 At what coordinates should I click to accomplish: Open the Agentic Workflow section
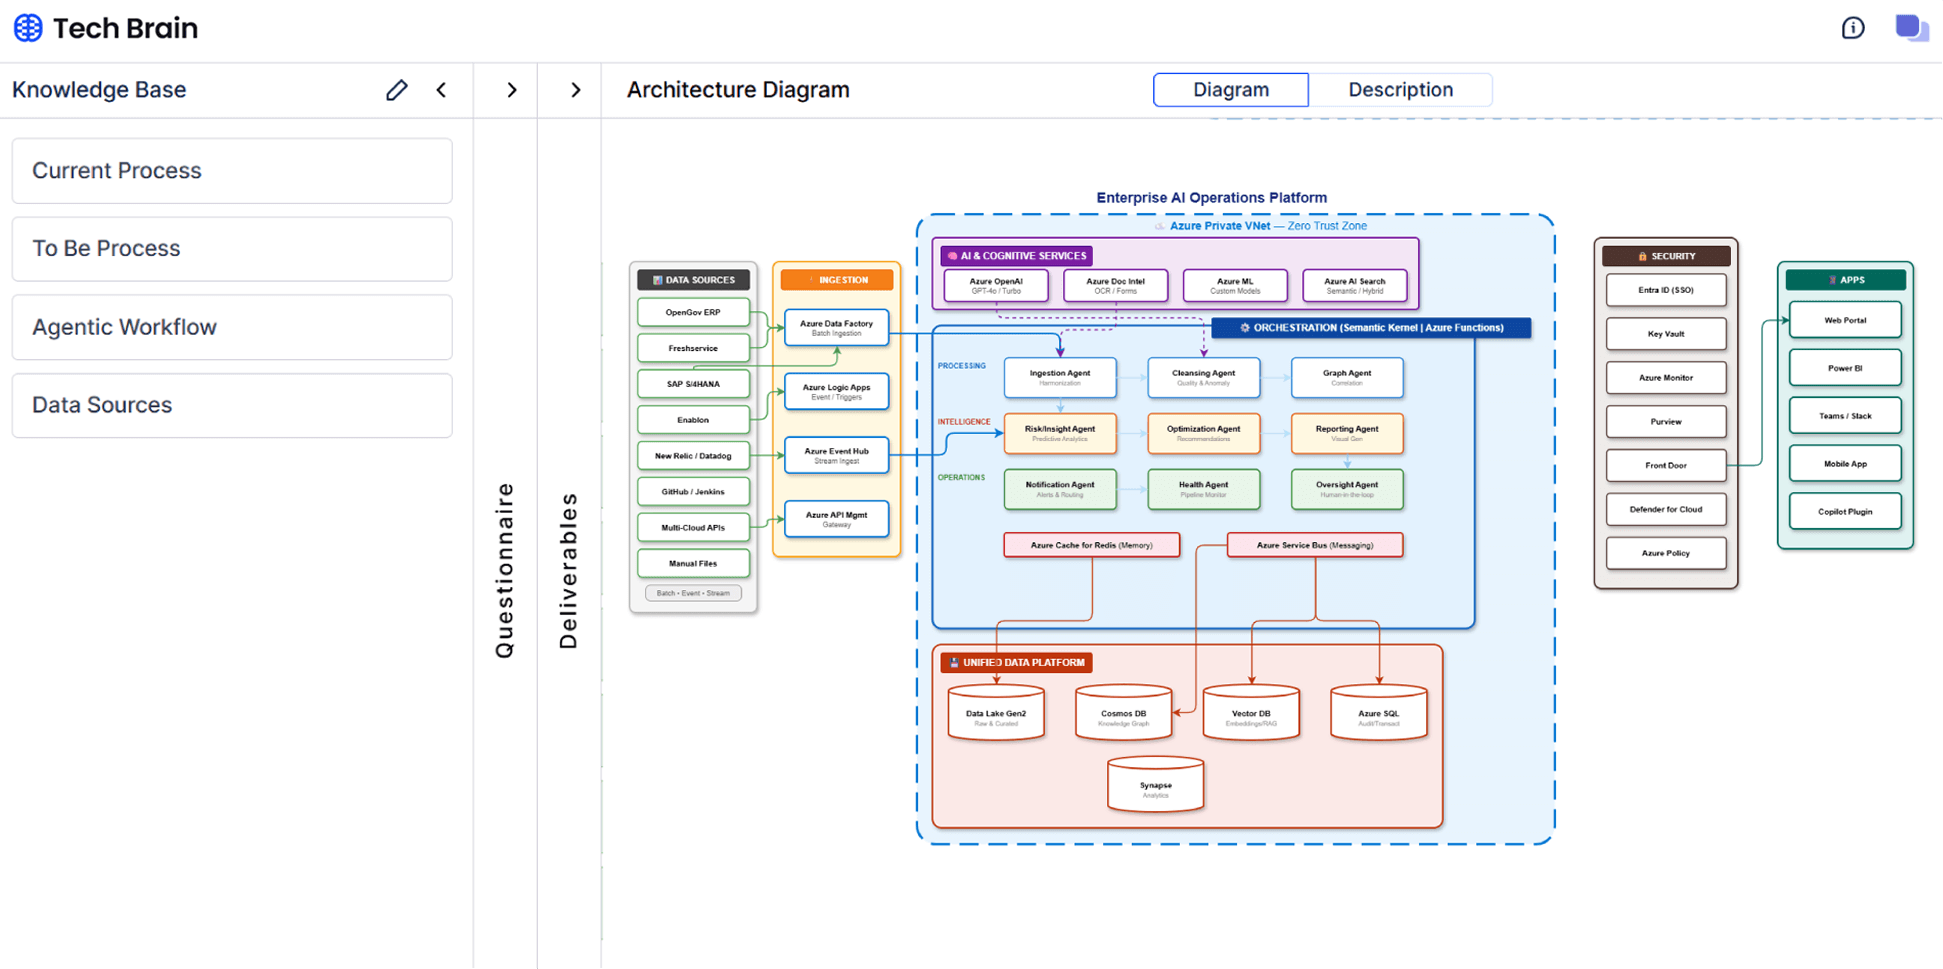[x=232, y=327]
